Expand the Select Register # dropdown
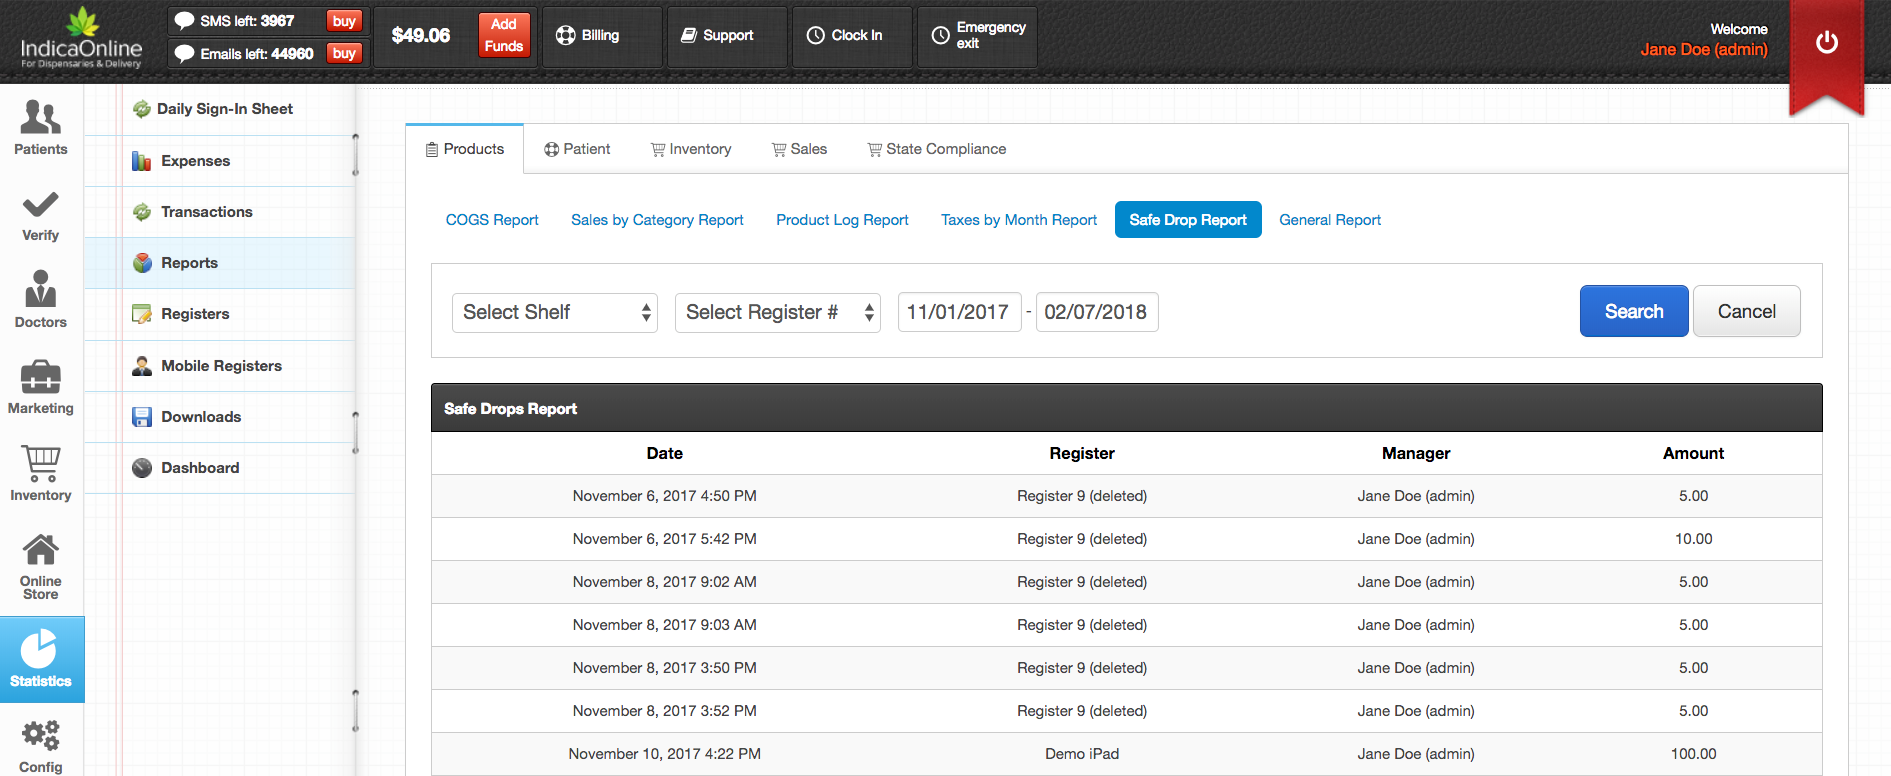The image size is (1891, 776). coord(777,313)
